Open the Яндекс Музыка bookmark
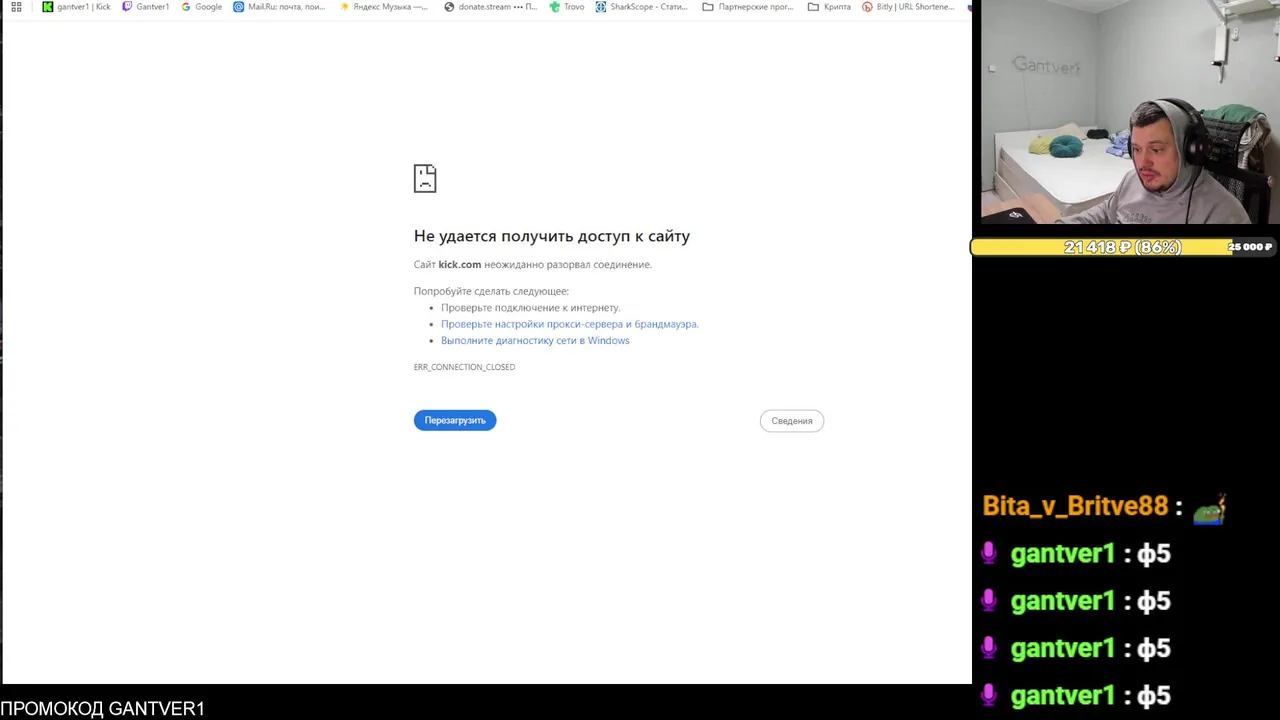Screen dimensions: 1280x720 point(384,7)
